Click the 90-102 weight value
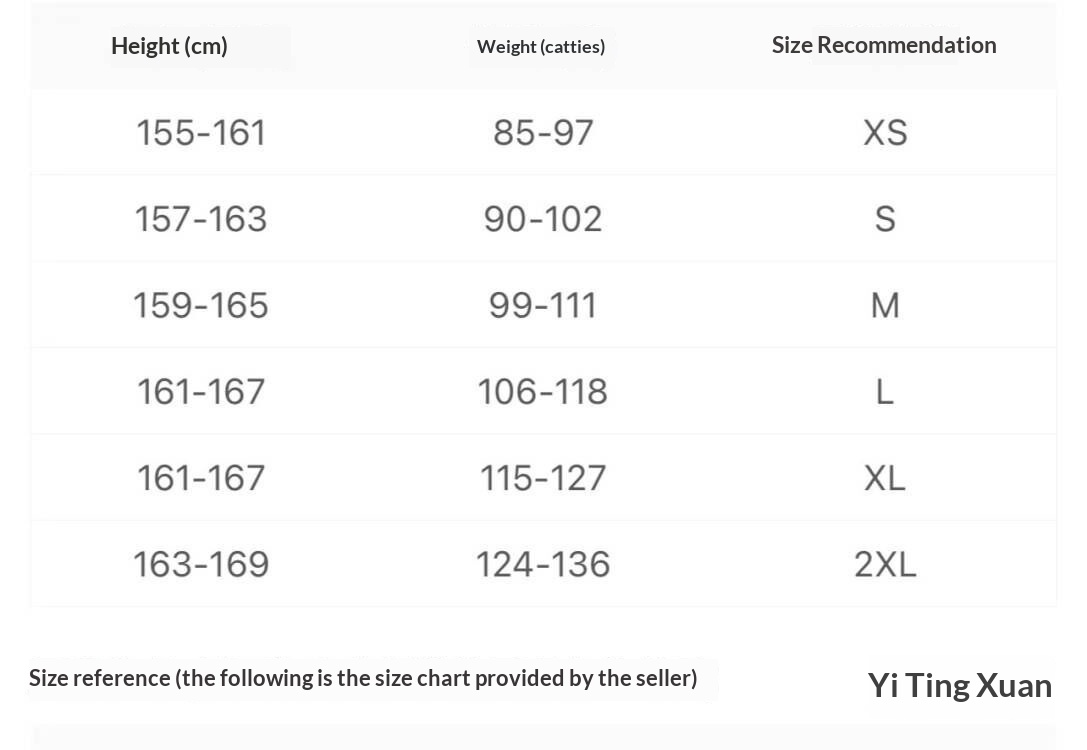Image resolution: width=1087 pixels, height=750 pixels. pyautogui.click(x=543, y=219)
